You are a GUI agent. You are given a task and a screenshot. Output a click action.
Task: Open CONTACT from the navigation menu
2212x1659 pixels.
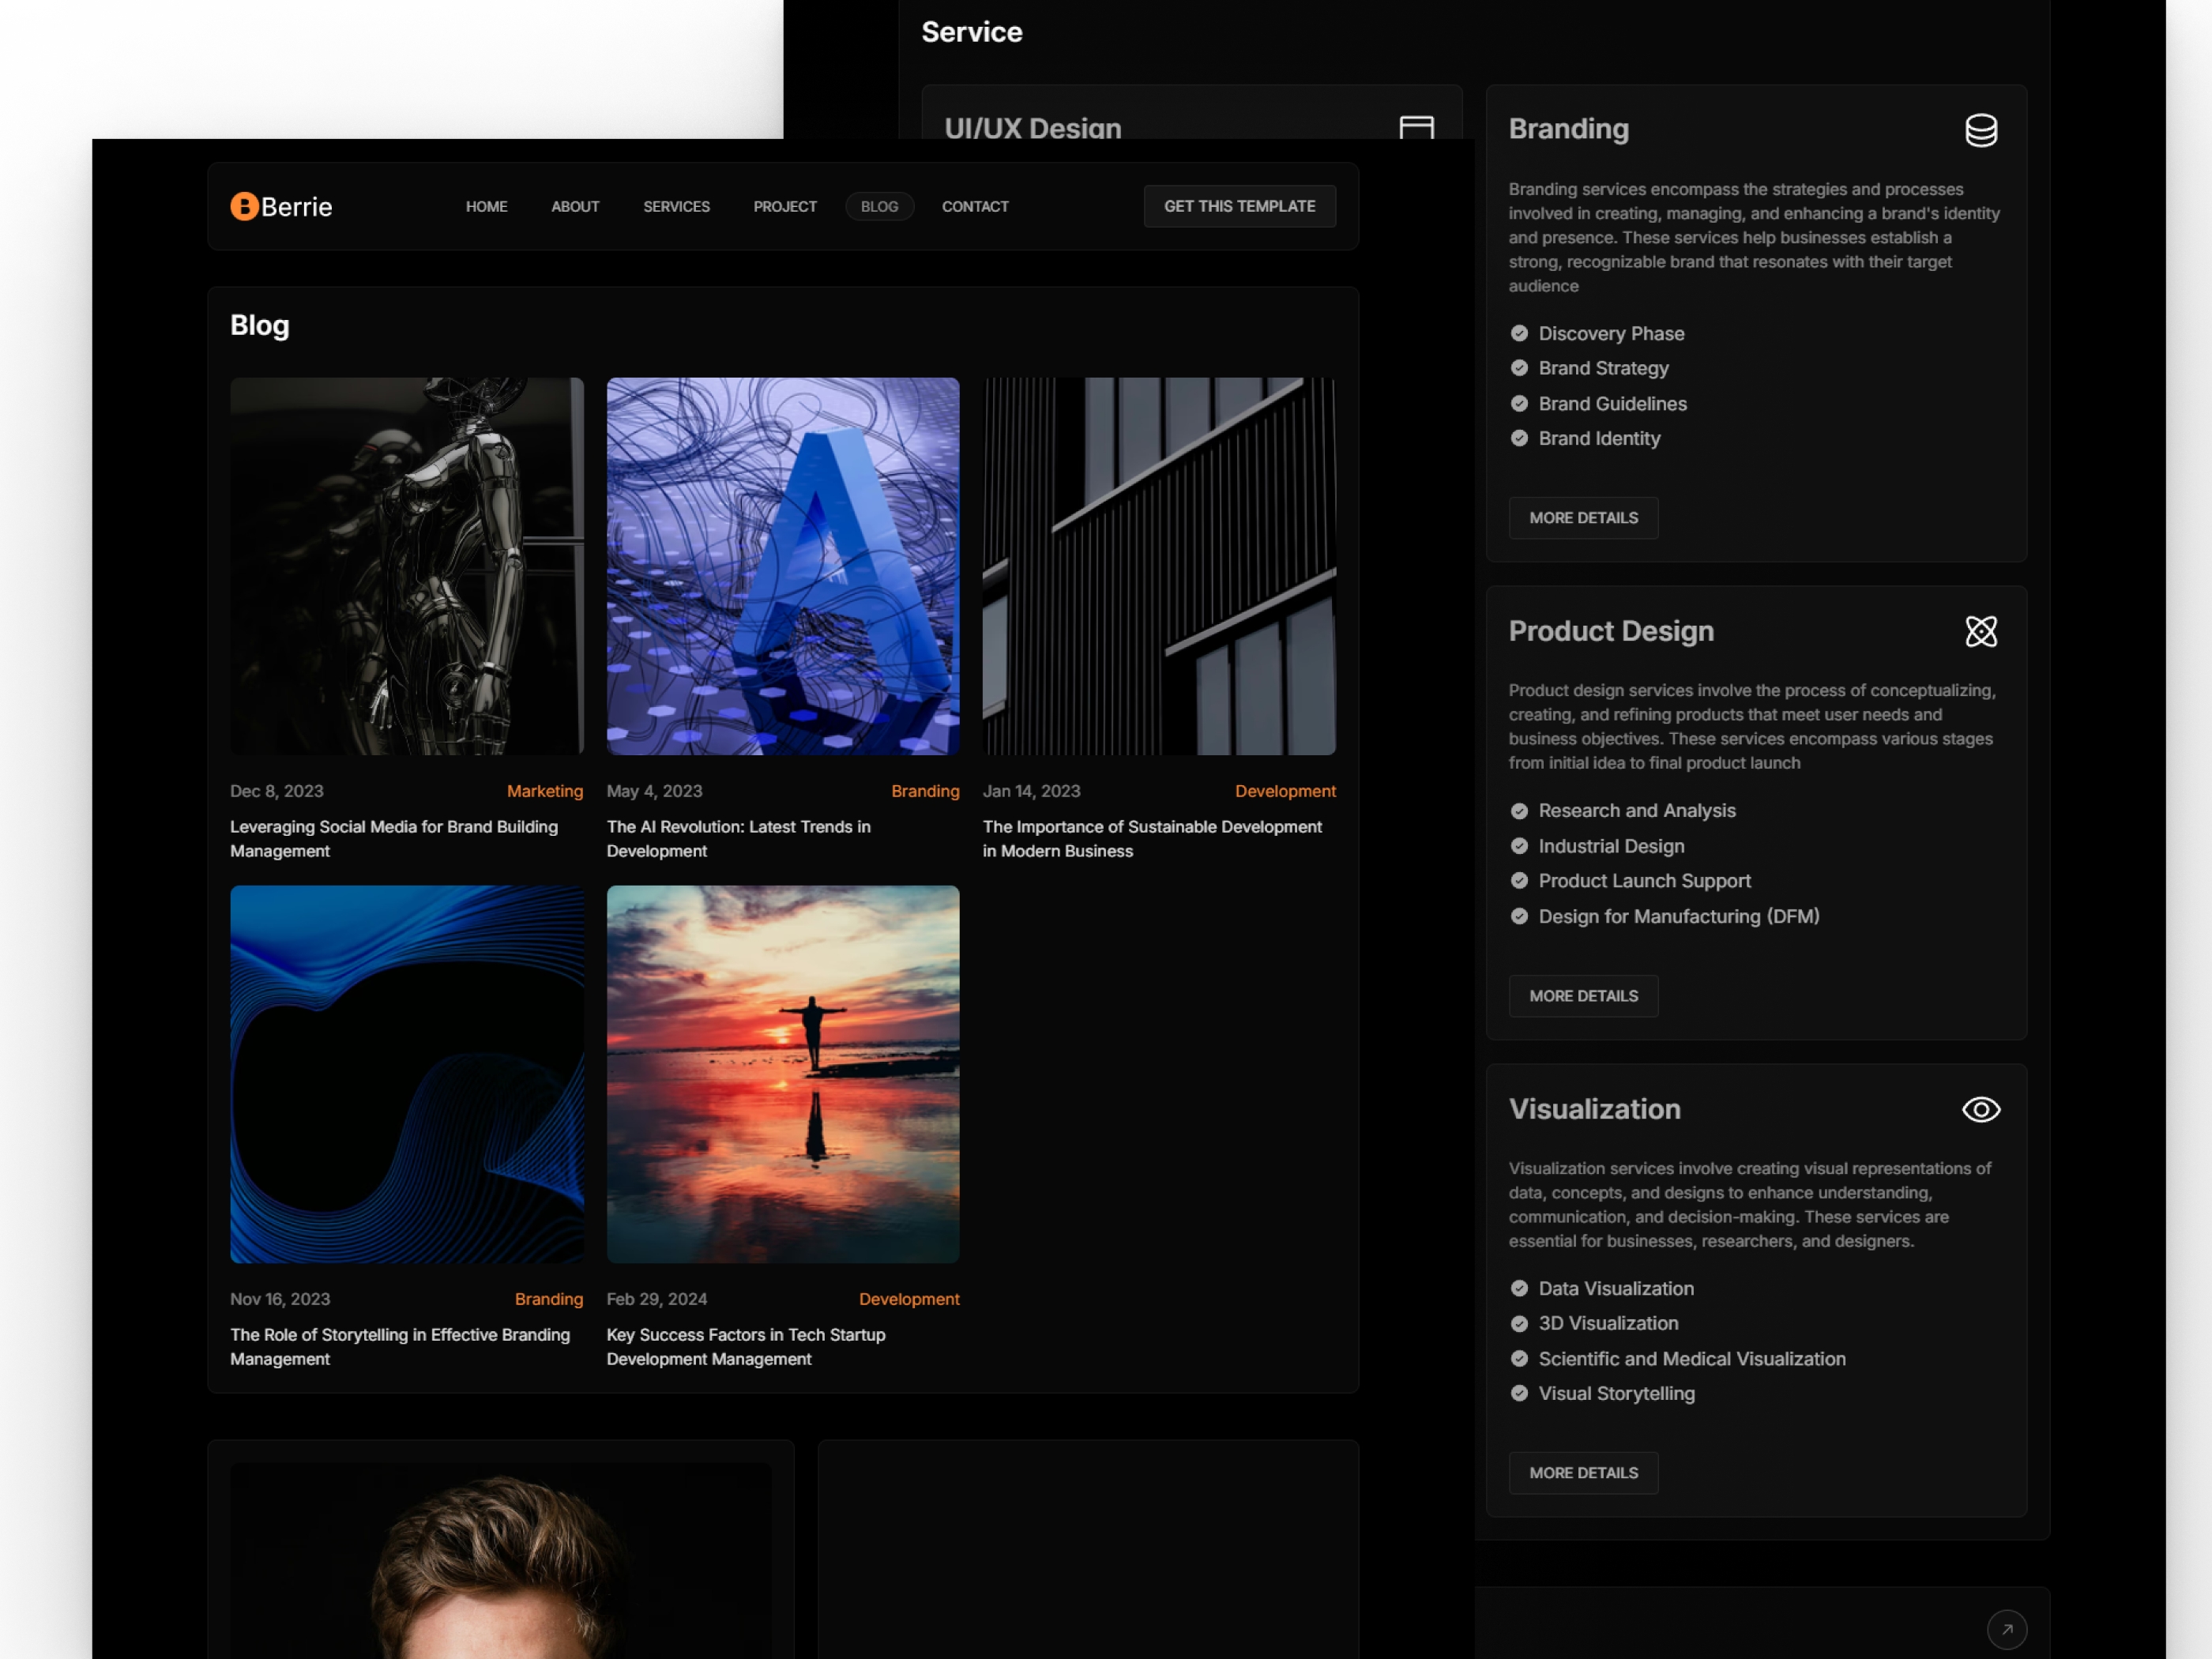[x=975, y=206]
